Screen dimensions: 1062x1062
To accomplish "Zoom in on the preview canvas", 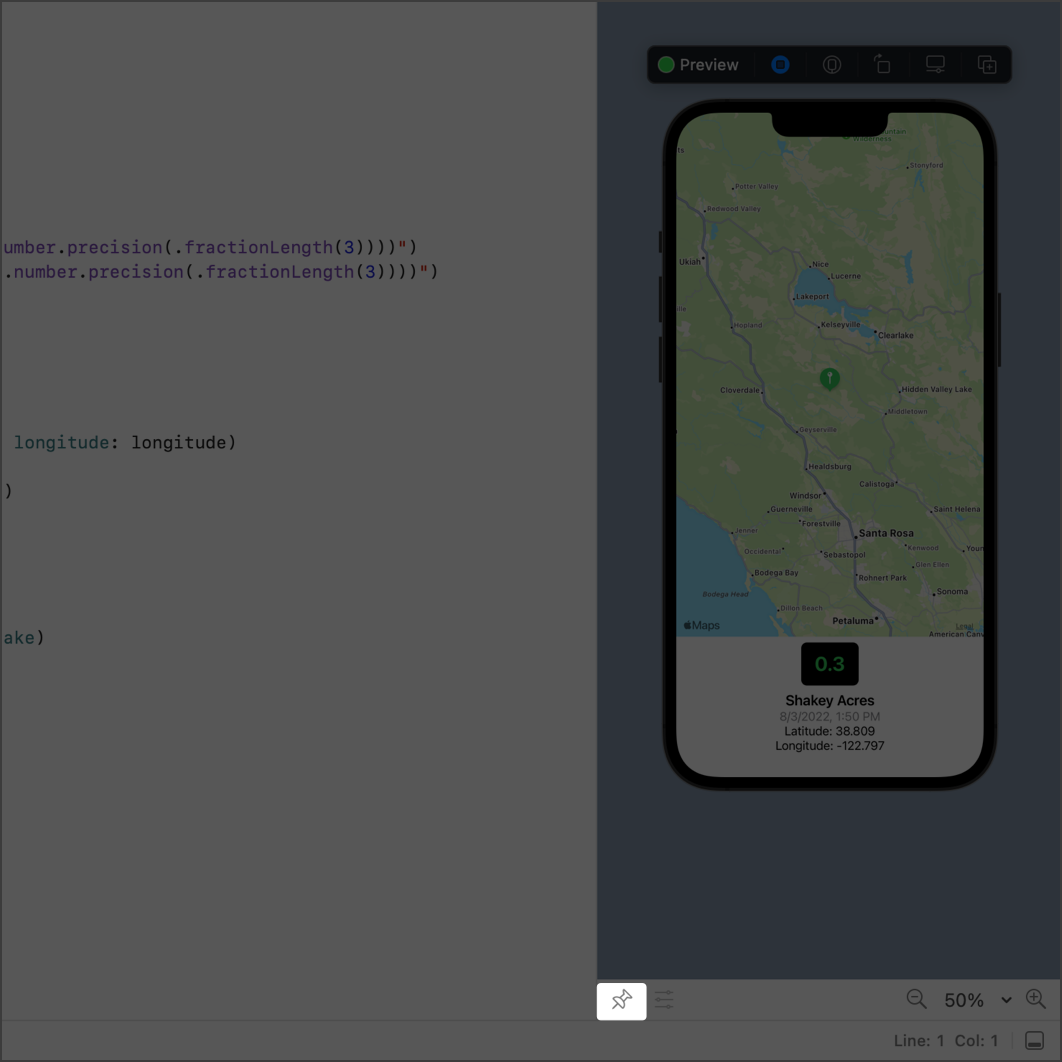I will 1036,998.
